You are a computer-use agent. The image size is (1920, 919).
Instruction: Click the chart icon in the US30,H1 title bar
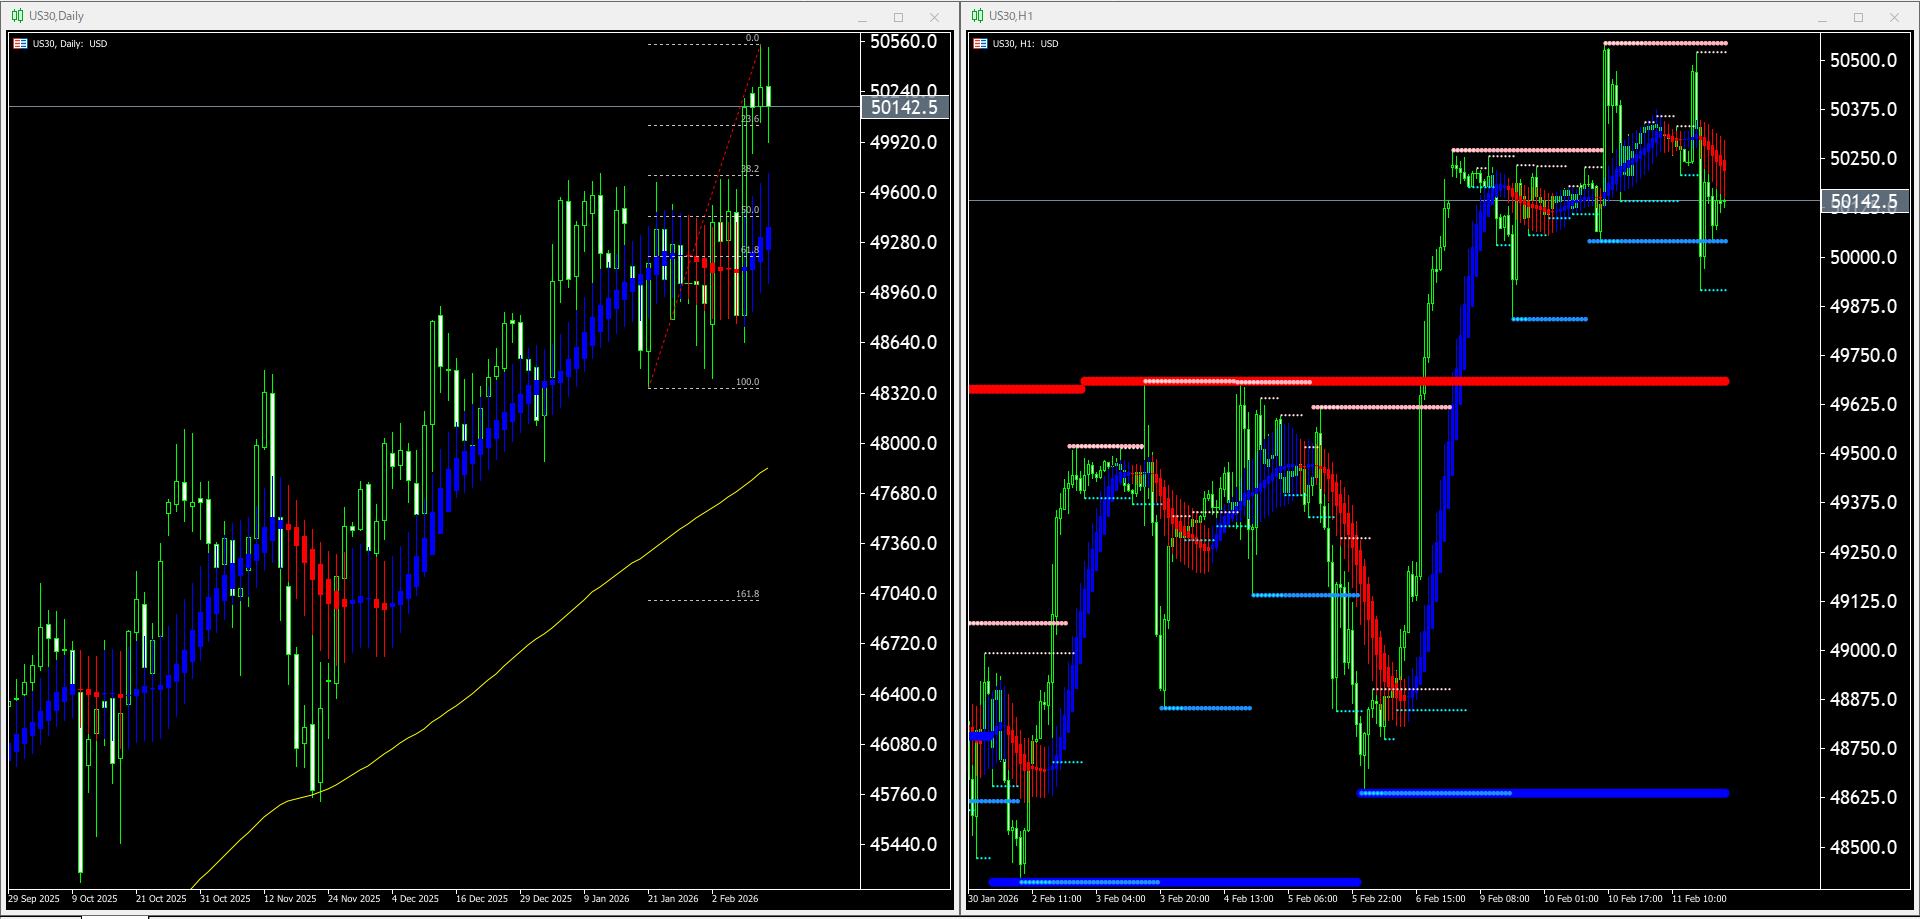pos(977,15)
